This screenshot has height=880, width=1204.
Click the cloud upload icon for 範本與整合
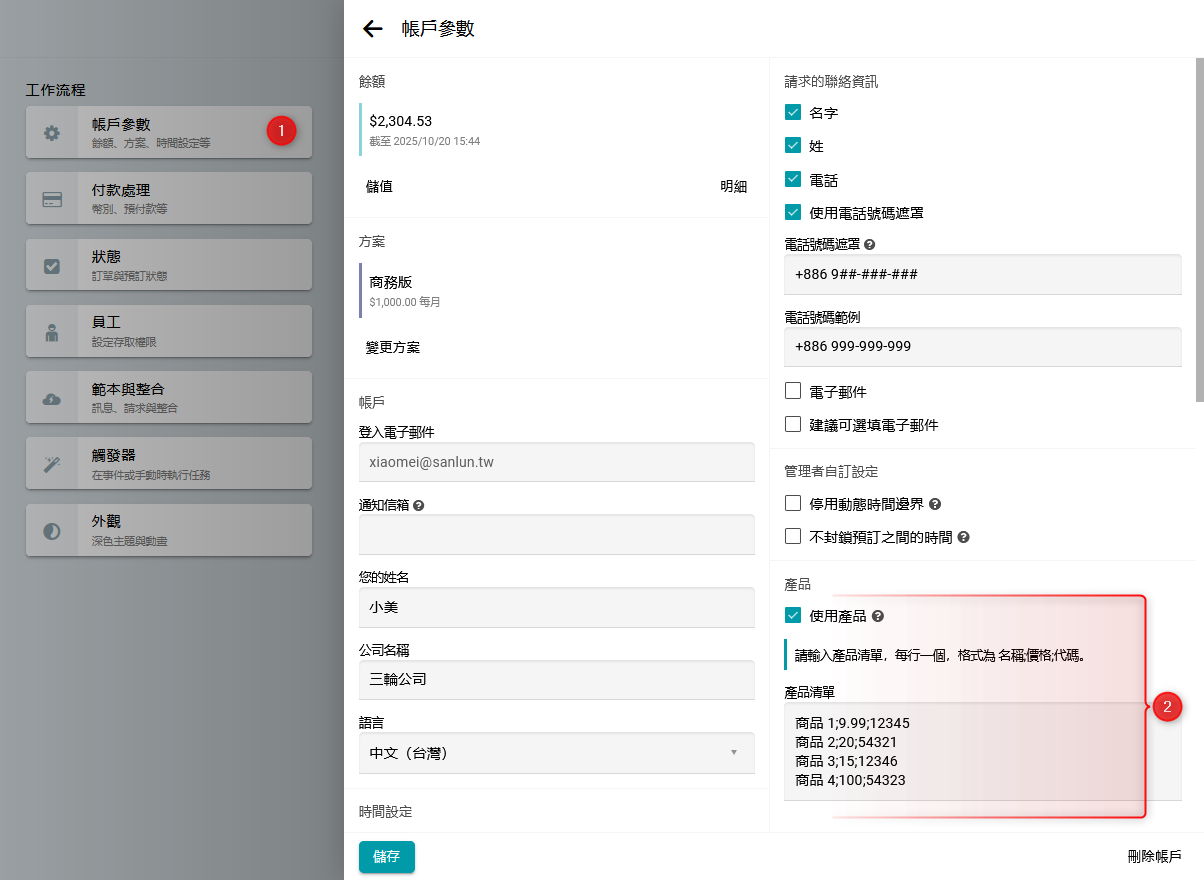pos(52,399)
